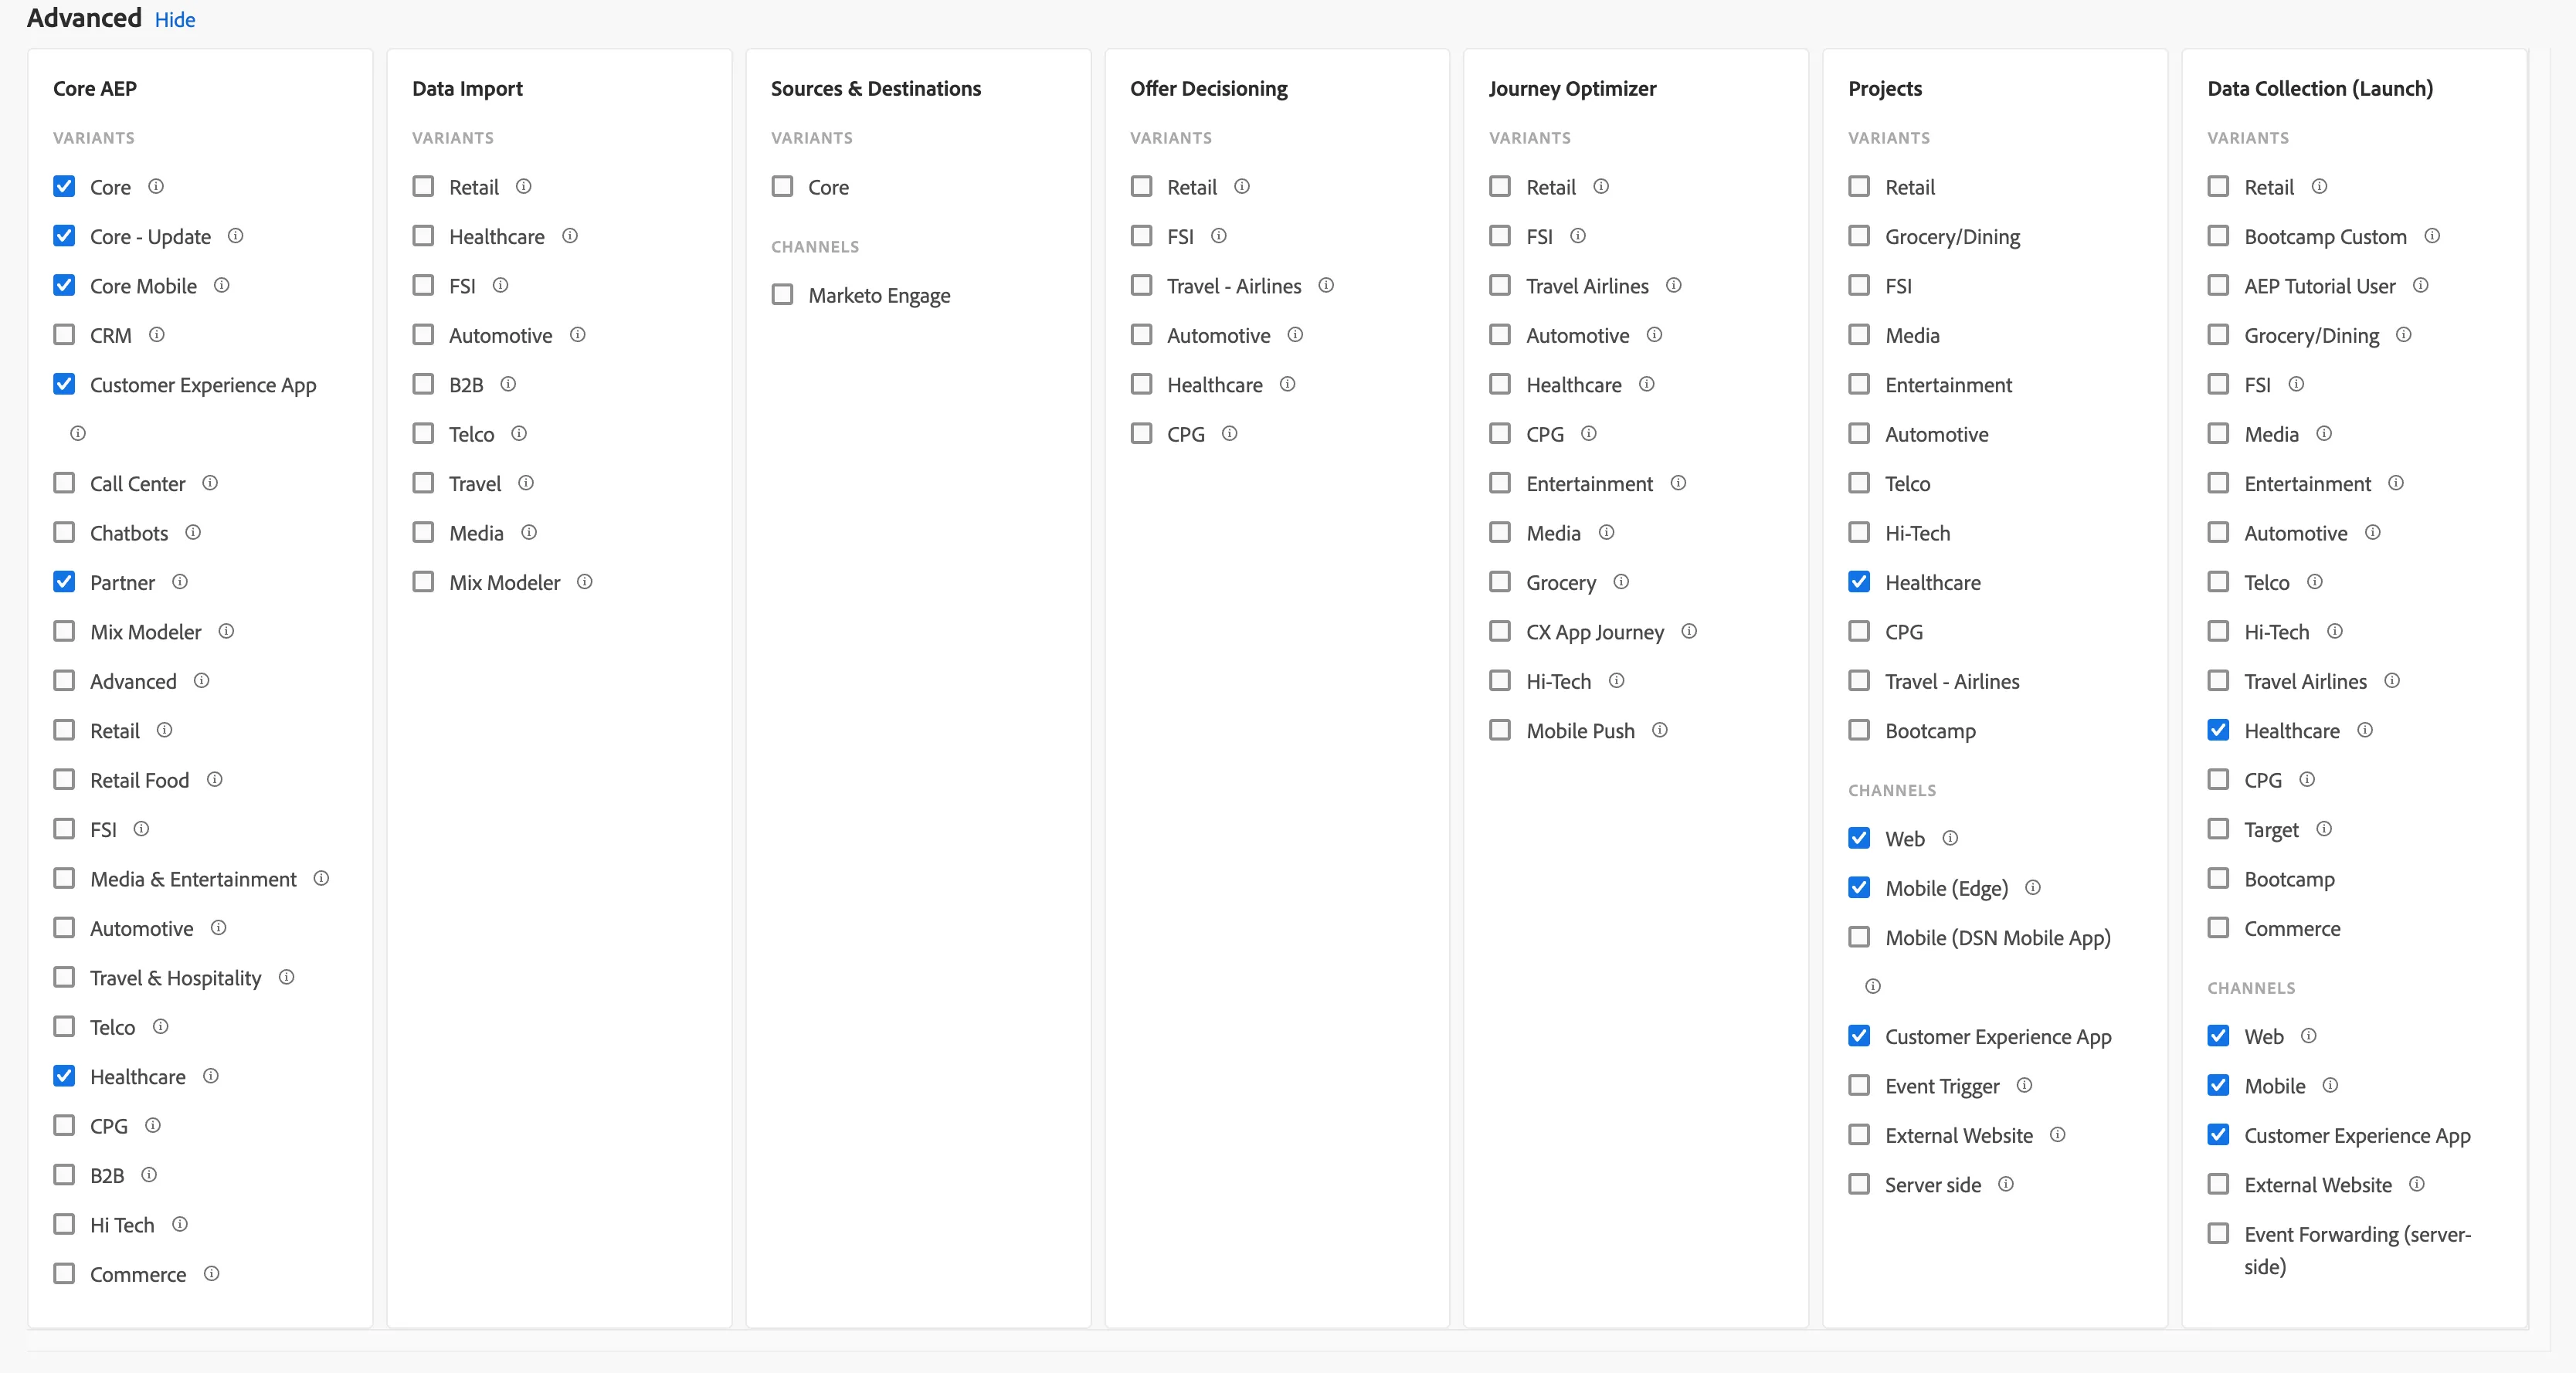Open the info icon next to Call Center
This screenshot has height=1373, width=2576.
pos(210,483)
